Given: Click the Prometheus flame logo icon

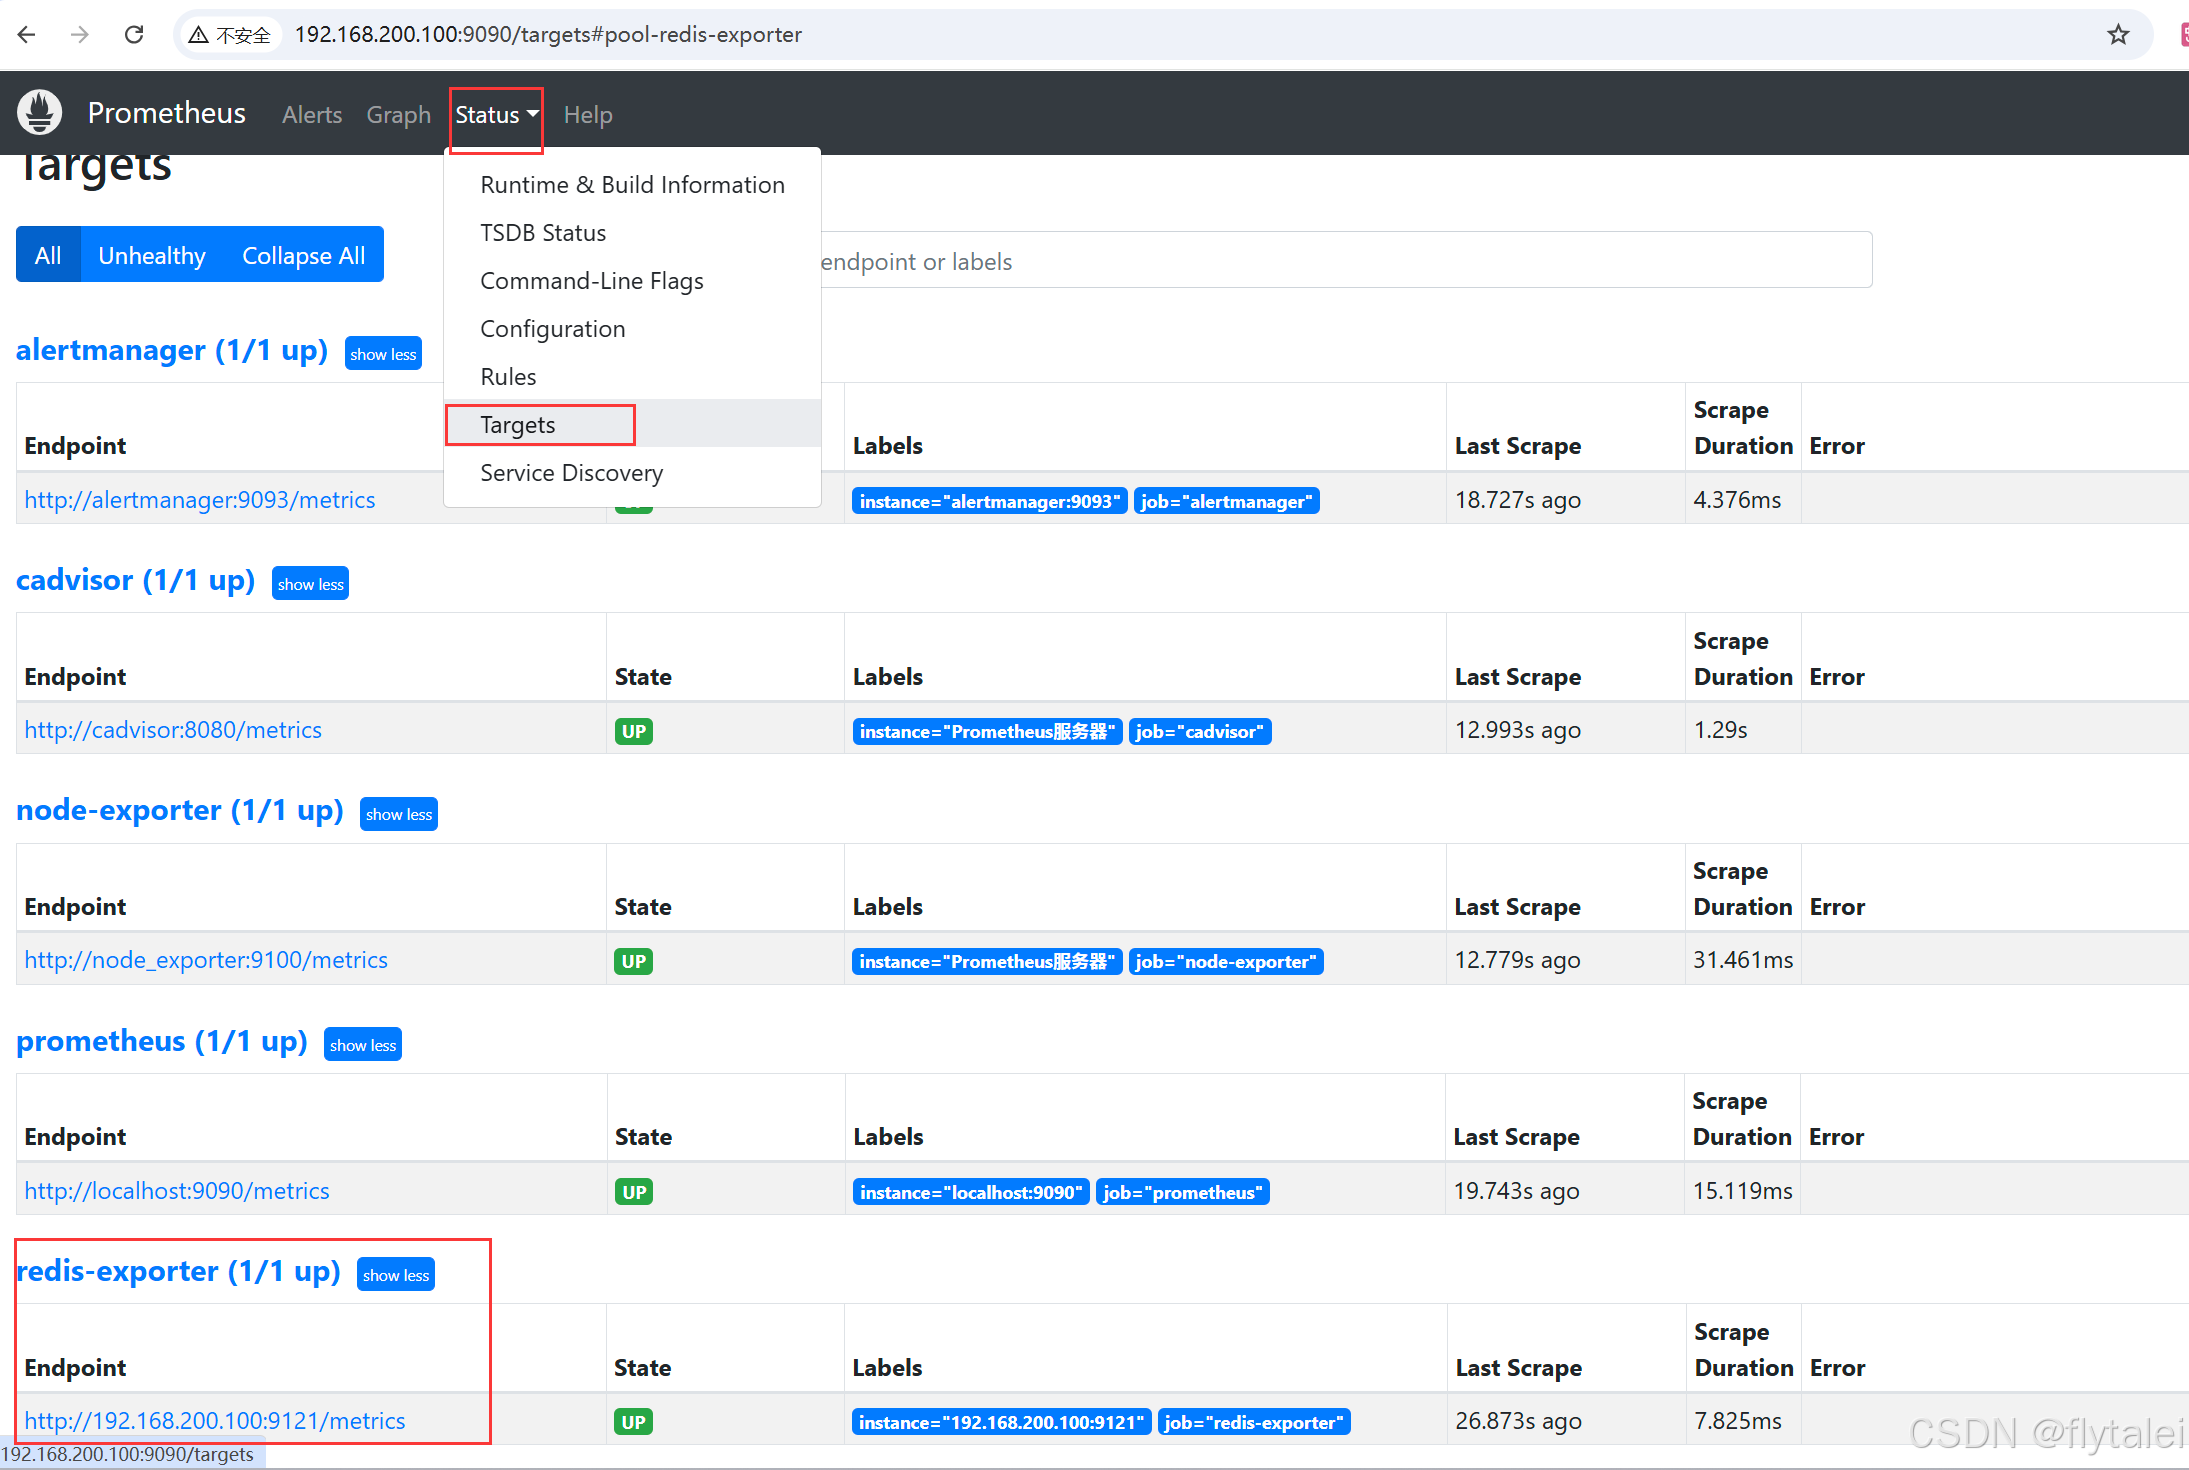Looking at the screenshot, I should (x=40, y=113).
